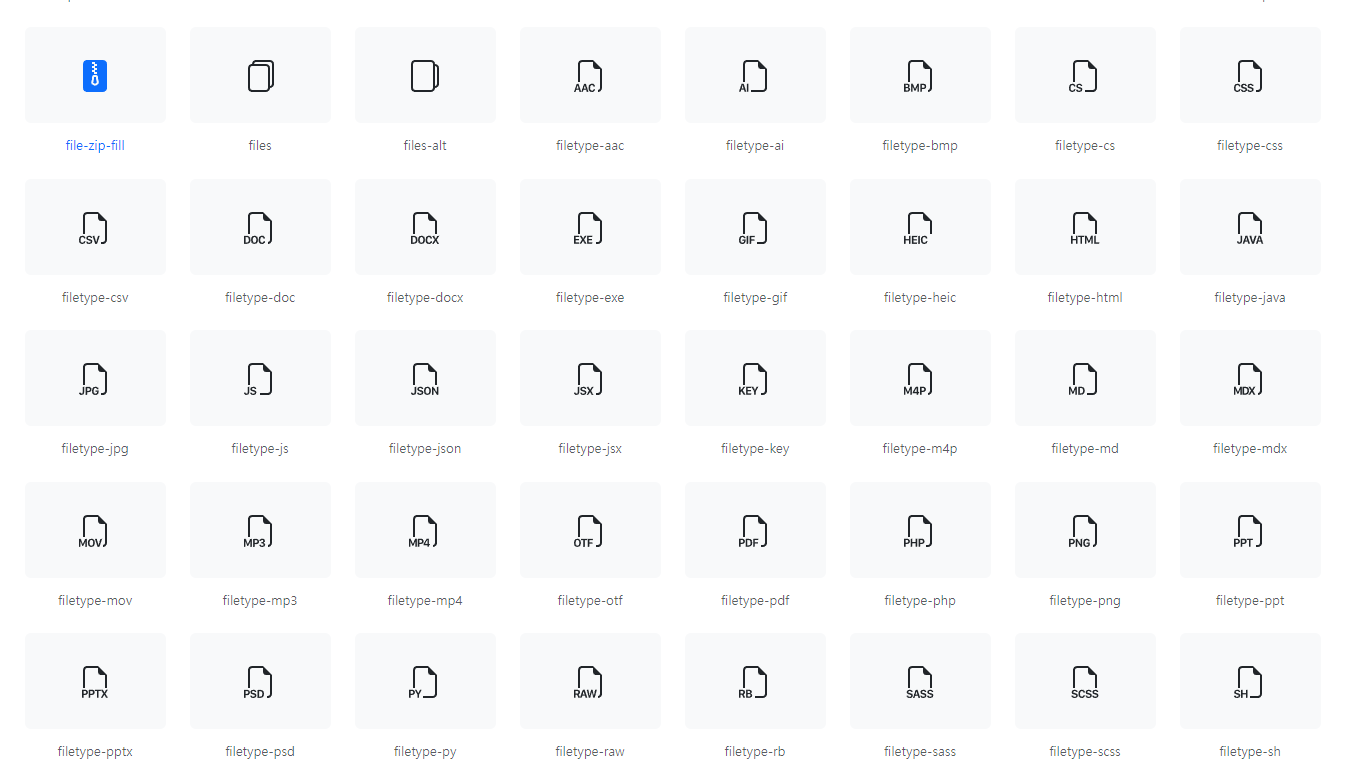Click the filetype-mp3 icon
1356x770 pixels.
(x=260, y=531)
